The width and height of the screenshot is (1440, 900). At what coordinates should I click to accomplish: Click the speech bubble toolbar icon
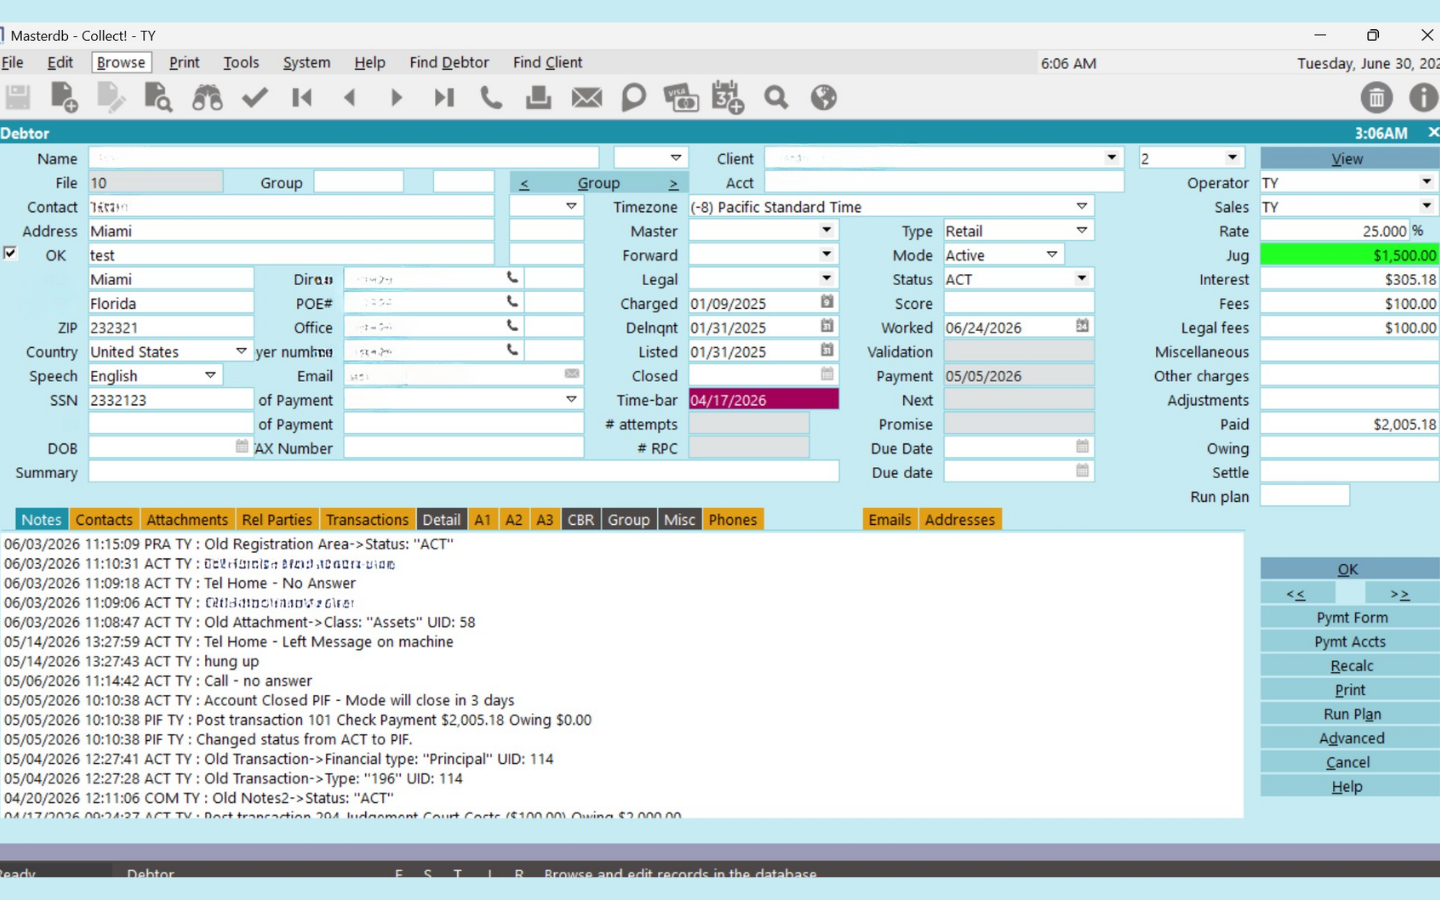(x=634, y=98)
